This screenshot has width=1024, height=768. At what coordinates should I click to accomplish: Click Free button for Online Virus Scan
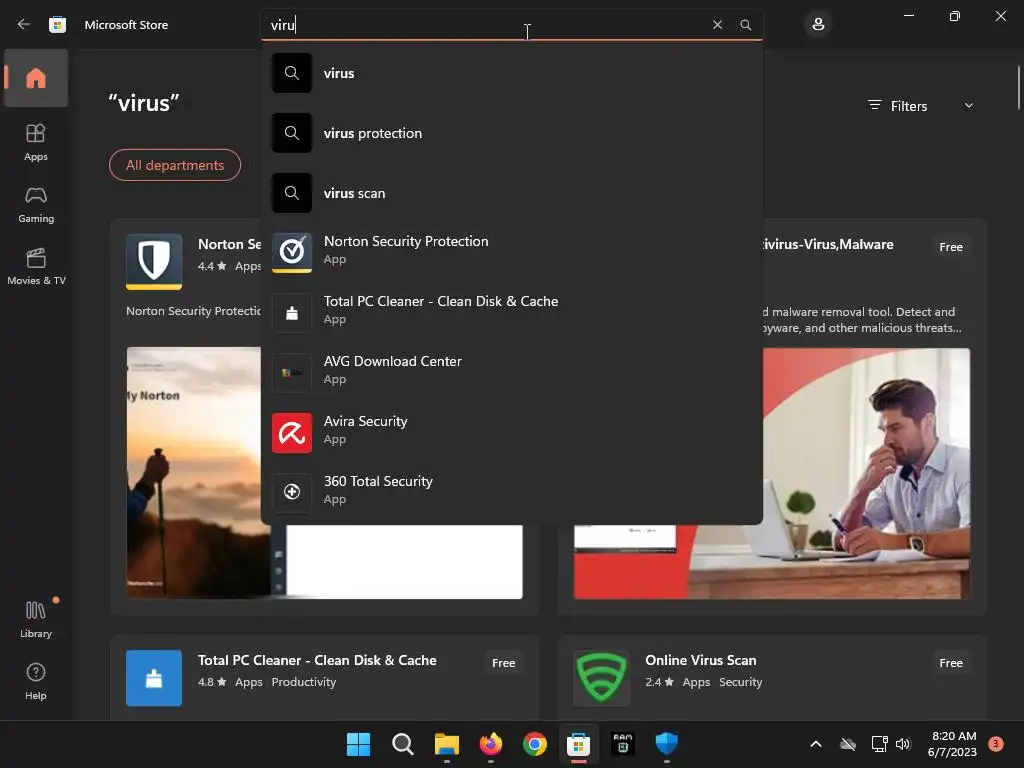click(951, 663)
